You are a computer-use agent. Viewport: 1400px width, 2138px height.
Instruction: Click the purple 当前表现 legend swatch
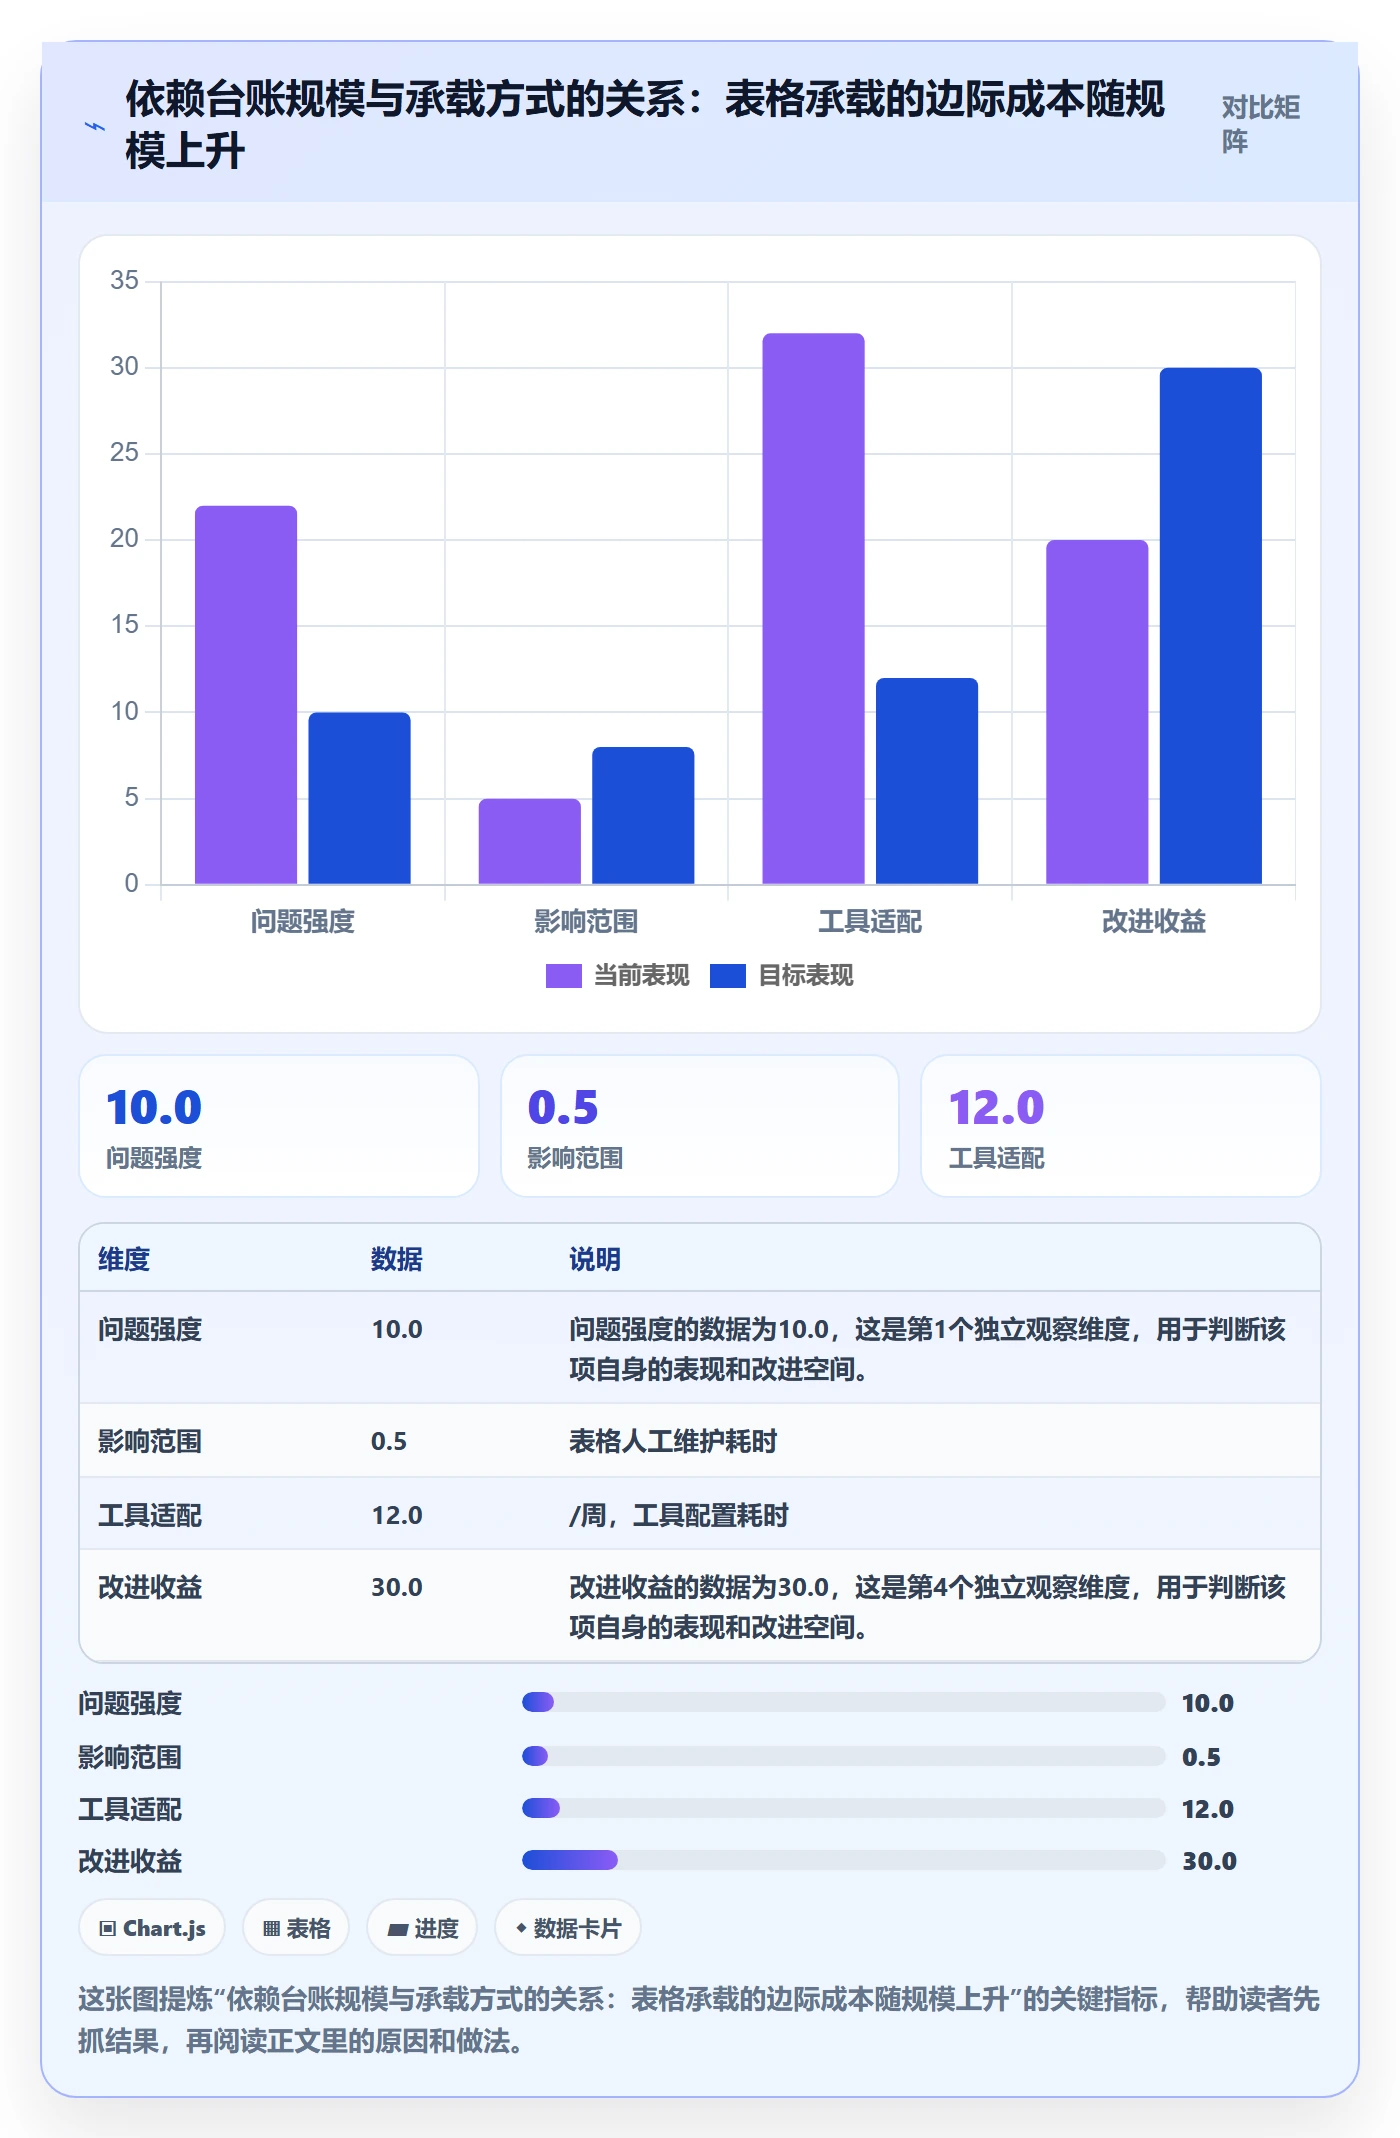coord(563,976)
